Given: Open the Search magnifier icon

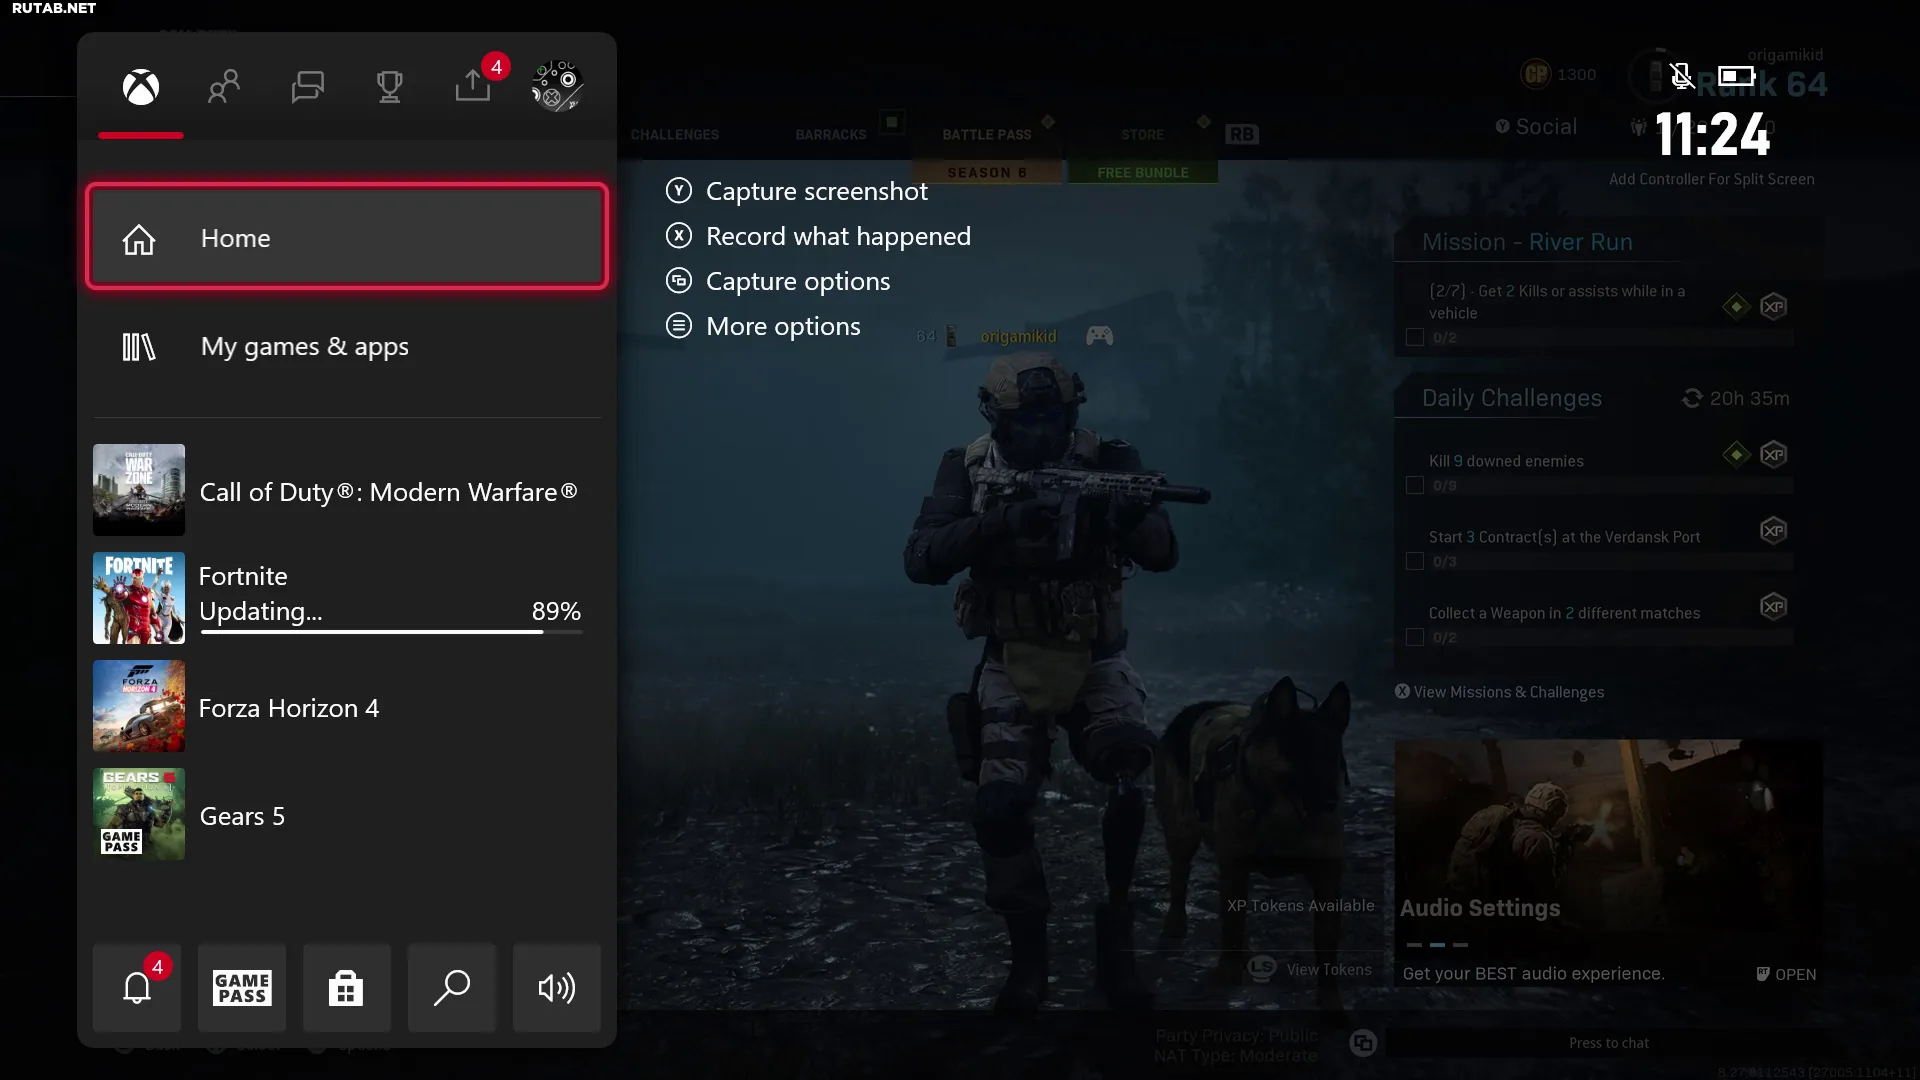Looking at the screenshot, I should [452, 988].
